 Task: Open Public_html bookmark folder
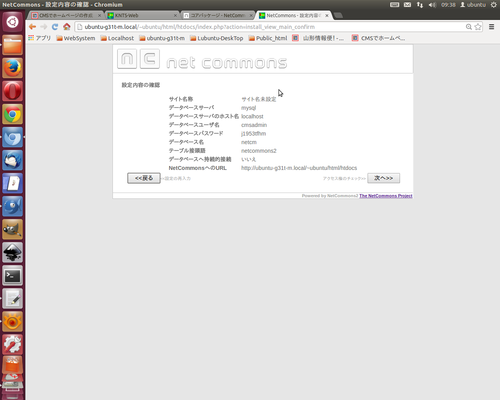click(x=268, y=38)
